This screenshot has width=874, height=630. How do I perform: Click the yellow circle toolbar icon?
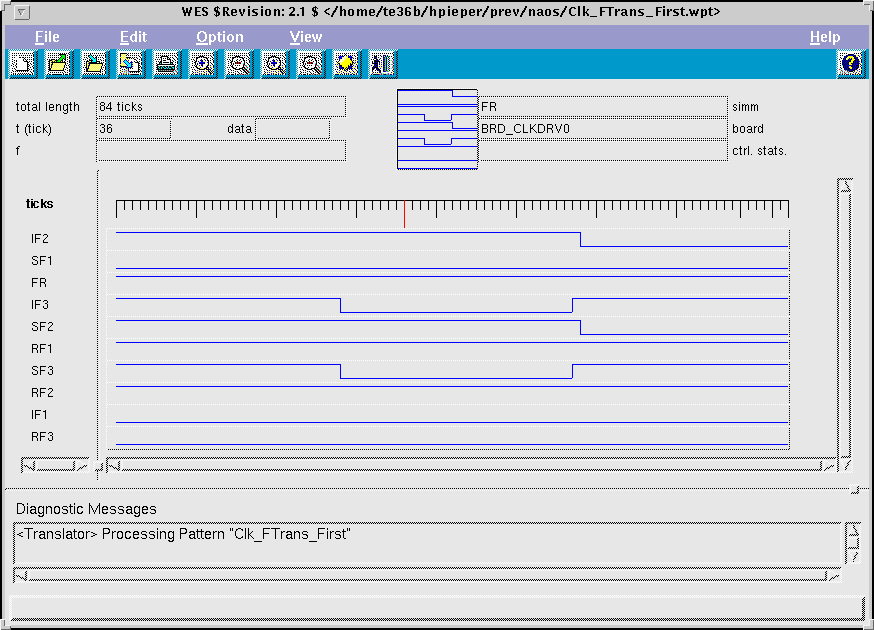346,64
